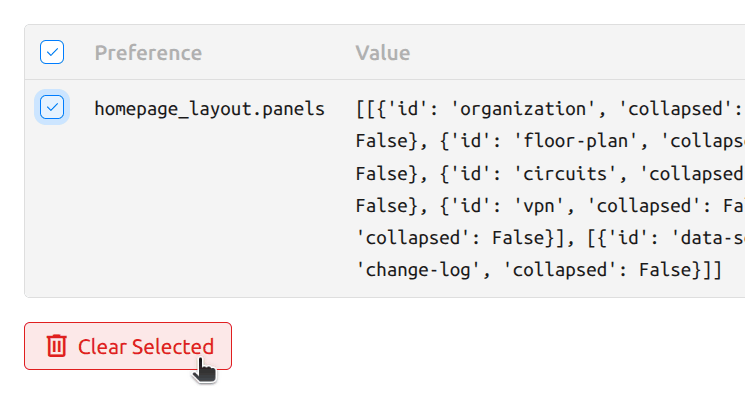This screenshot has width=745, height=394.
Task: Click the Preference column header
Action: [148, 53]
